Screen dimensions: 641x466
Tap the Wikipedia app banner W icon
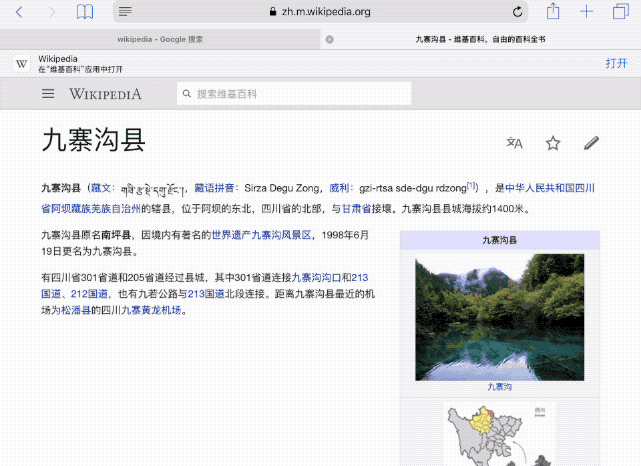coord(21,64)
